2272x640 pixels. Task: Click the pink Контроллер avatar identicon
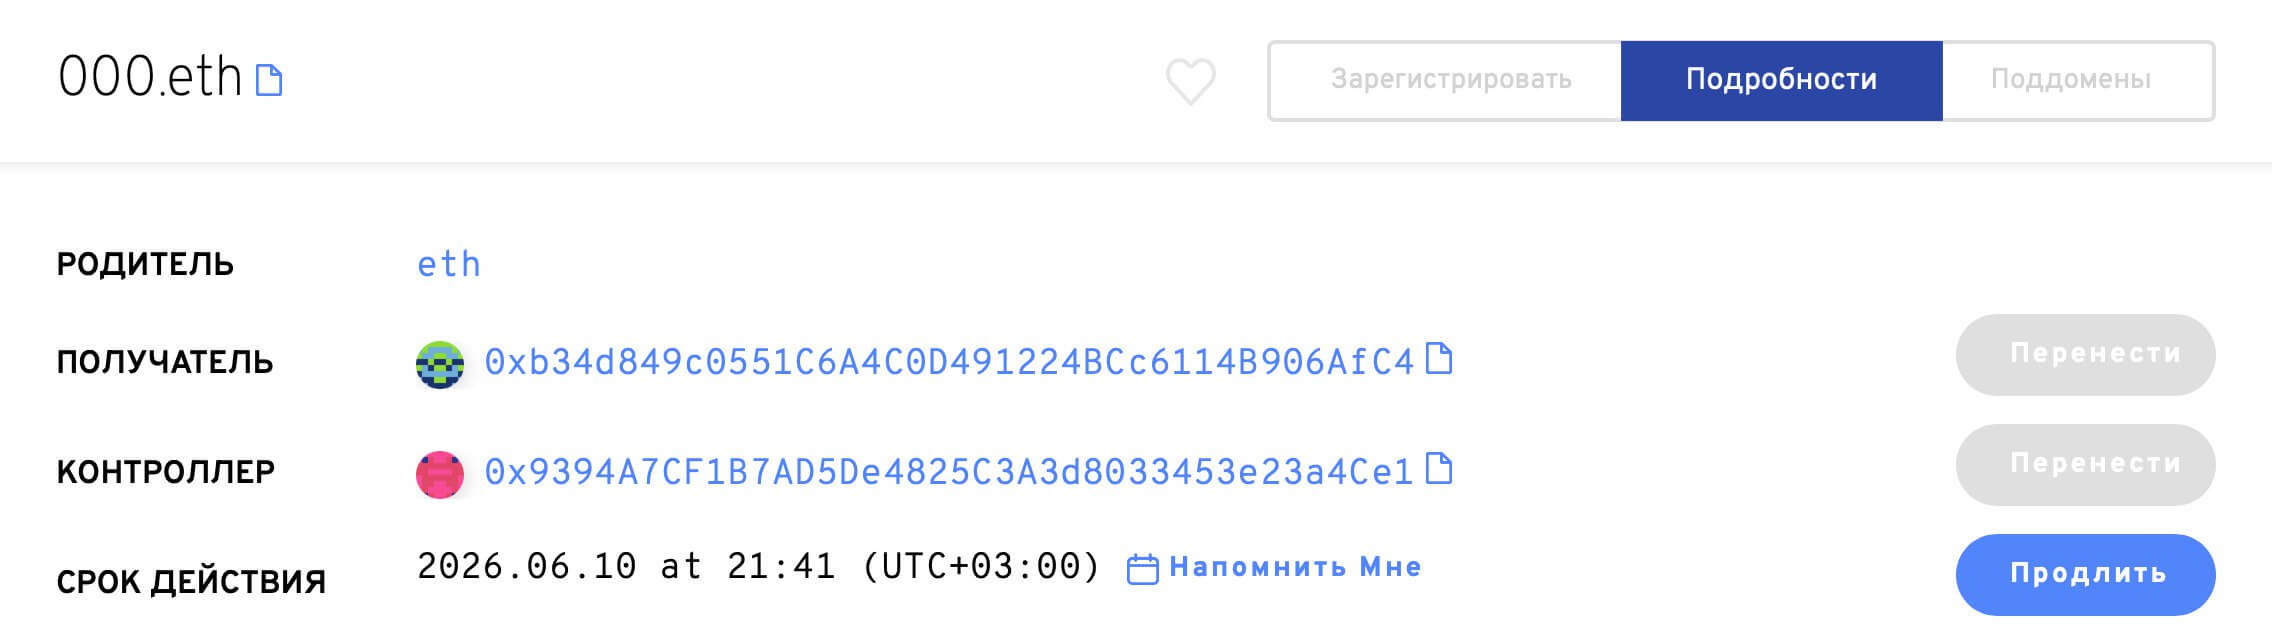tap(440, 474)
